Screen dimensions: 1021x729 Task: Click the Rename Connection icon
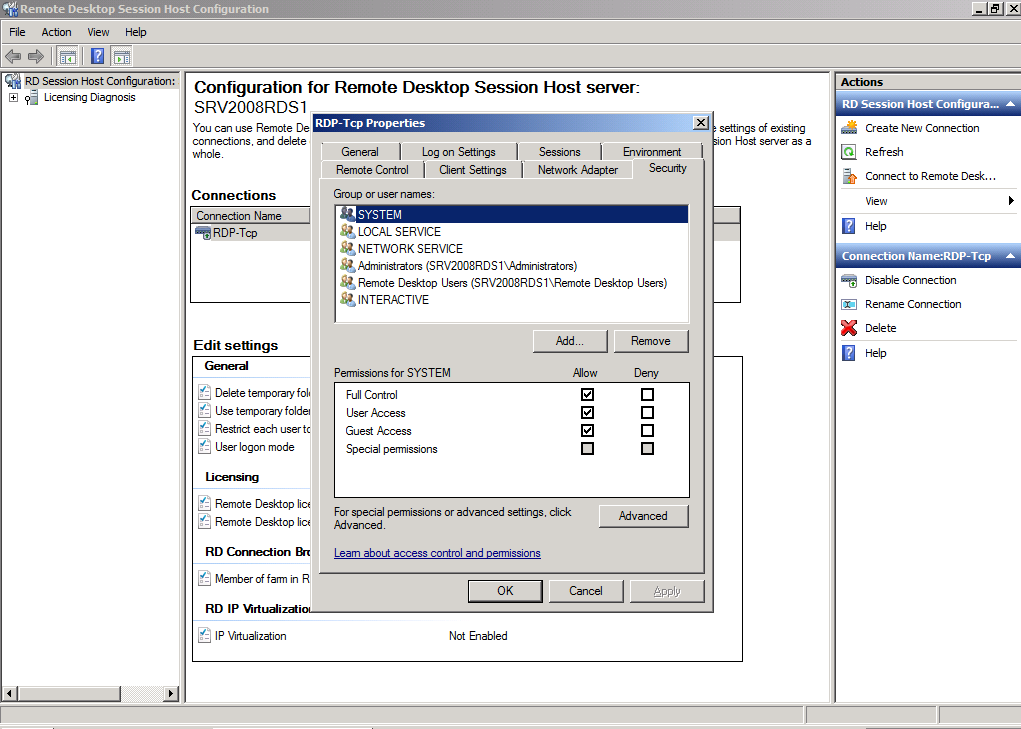click(849, 305)
